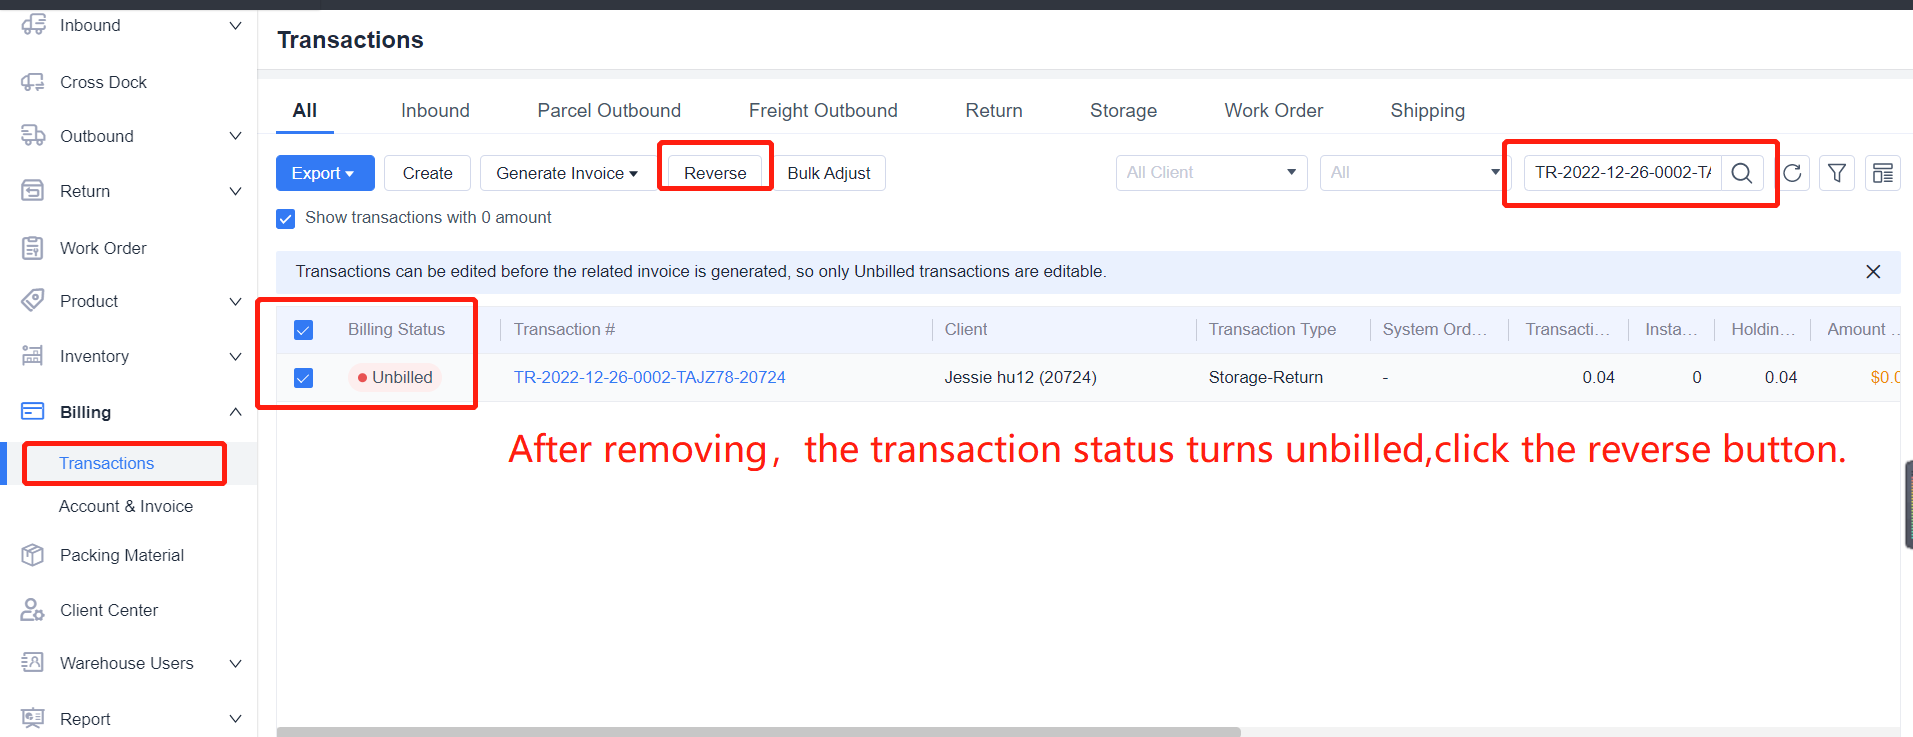Switch to the Shipping tab
1913x737 pixels.
click(1427, 111)
